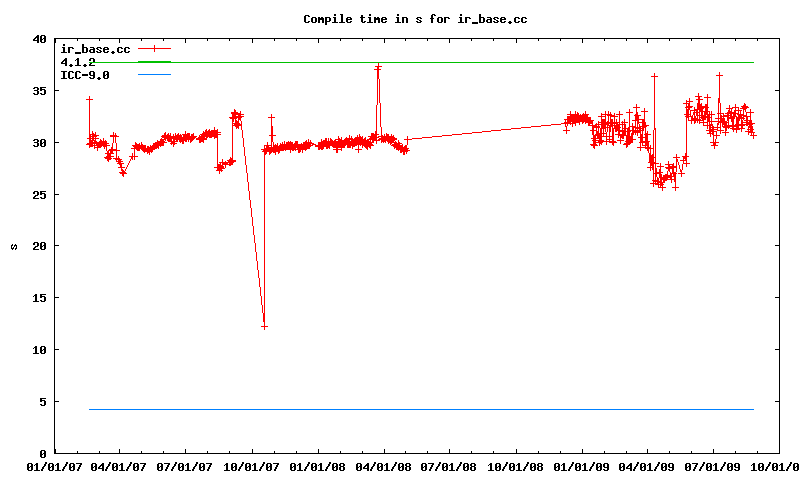800x480 pixels.
Task: Click the 07/01/09 x-axis date label
Action: coord(712,466)
